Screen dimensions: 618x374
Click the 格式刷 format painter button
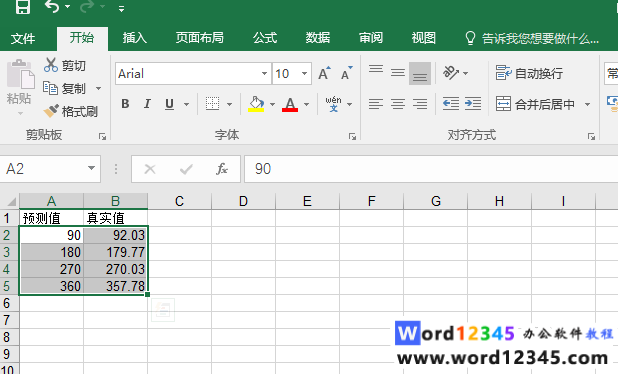(70, 112)
